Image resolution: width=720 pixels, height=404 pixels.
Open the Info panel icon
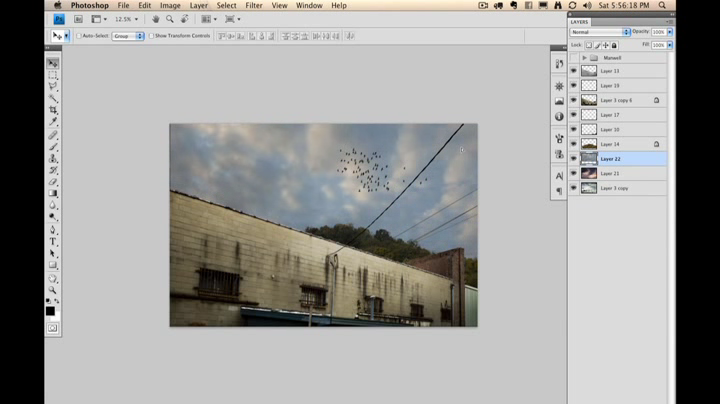click(x=559, y=117)
